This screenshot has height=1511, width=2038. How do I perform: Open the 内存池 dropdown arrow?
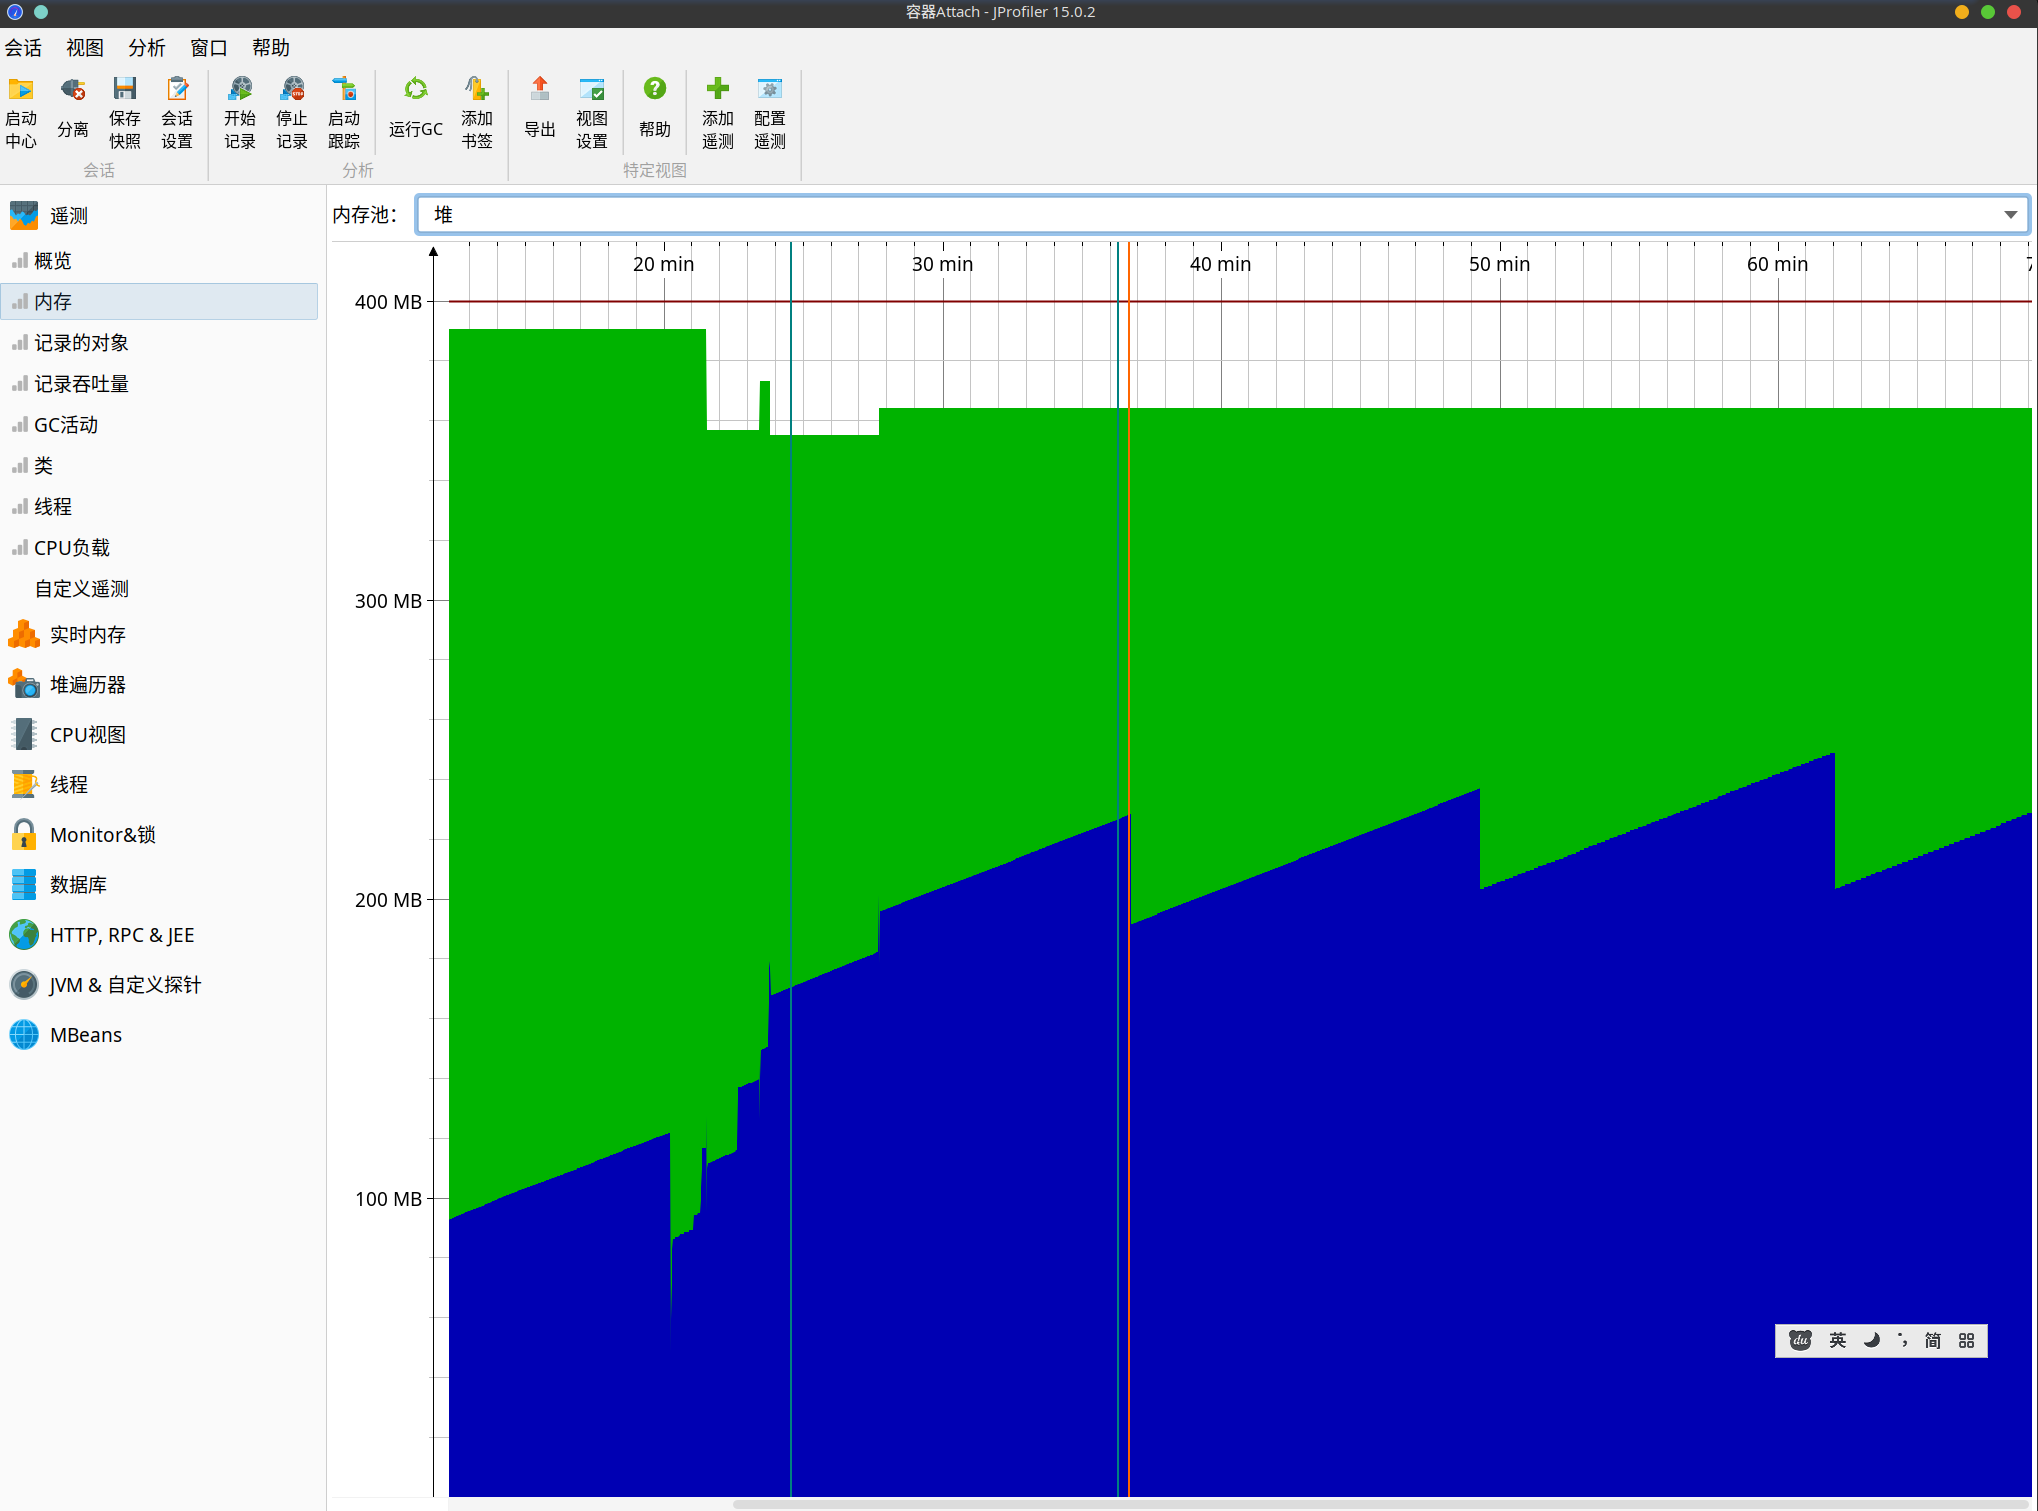coord(2010,215)
